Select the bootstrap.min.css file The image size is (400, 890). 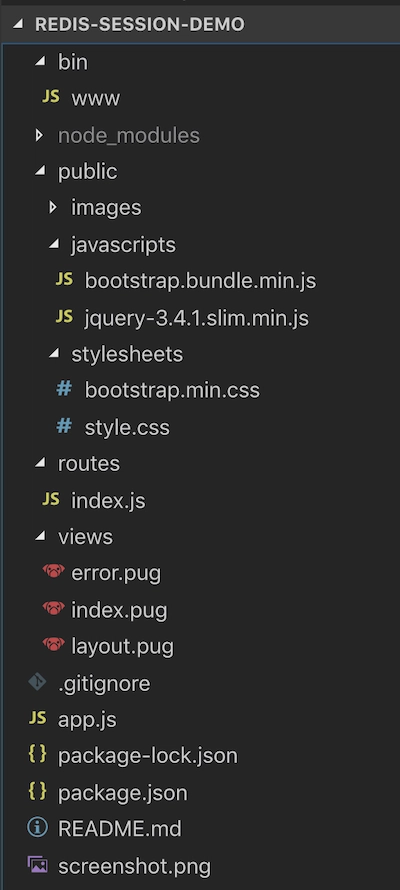pos(172,391)
